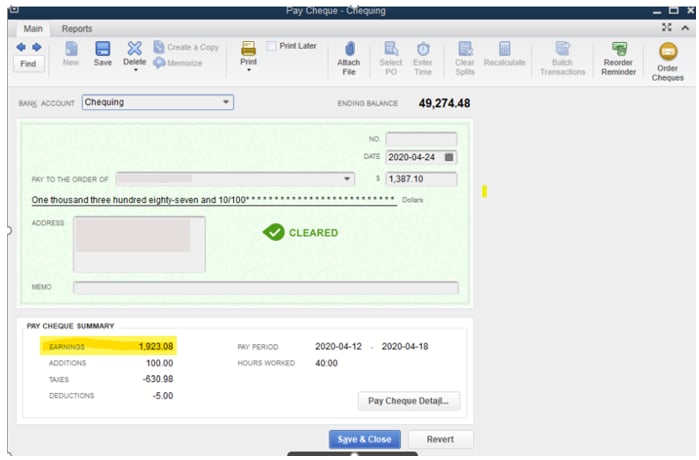This screenshot has width=699, height=460.
Task: Open Enter Time tool
Action: [x=423, y=58]
